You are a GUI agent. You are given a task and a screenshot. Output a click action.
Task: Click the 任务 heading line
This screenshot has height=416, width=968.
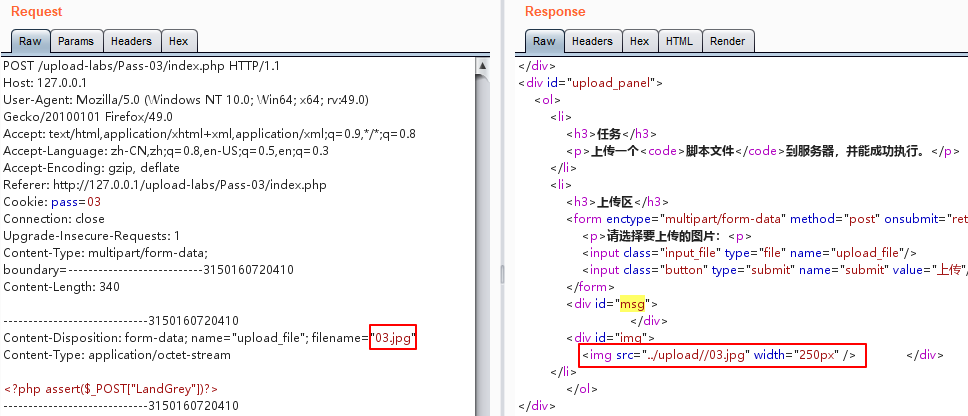tap(611, 134)
